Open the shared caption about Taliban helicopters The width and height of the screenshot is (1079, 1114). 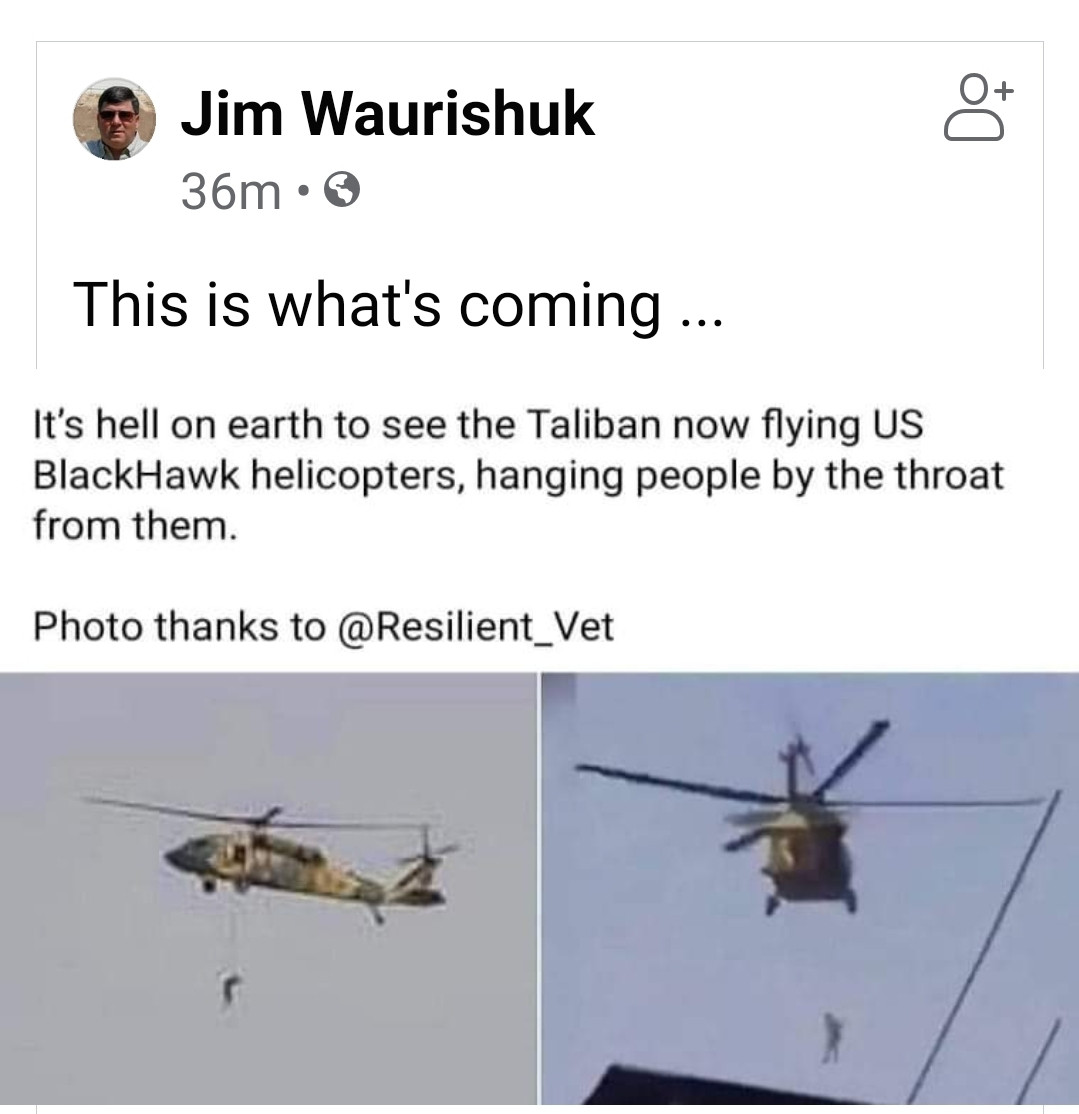coord(519,475)
